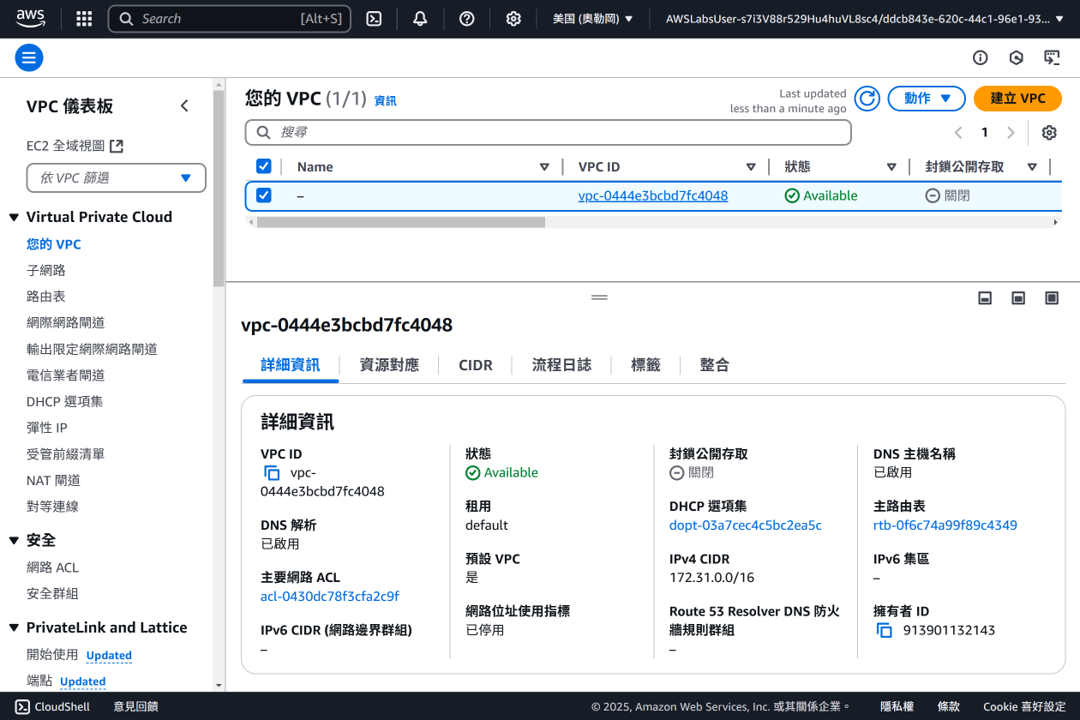Open the info panel icon
This screenshot has height=720, width=1080.
point(980,58)
